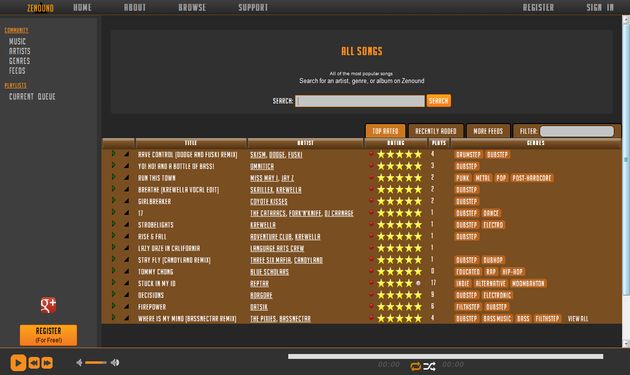Open Artists in the sidebar

pos(20,51)
